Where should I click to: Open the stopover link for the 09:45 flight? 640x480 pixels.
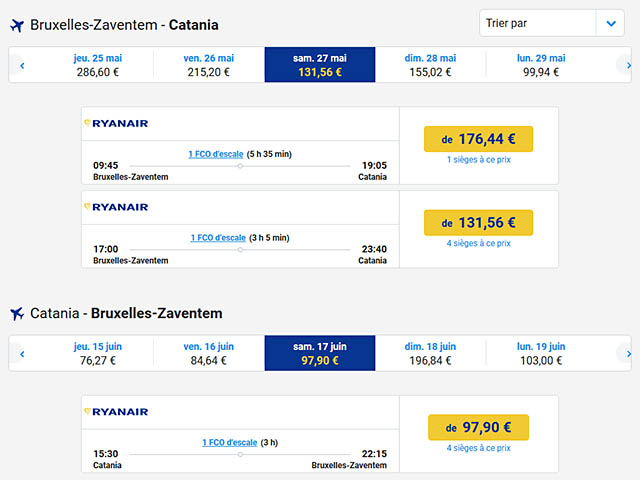click(216, 154)
